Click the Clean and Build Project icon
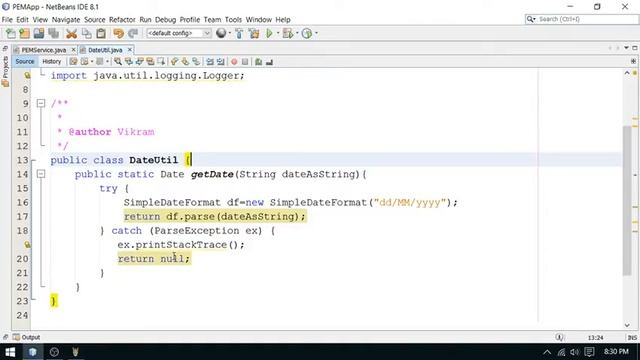 (254, 33)
